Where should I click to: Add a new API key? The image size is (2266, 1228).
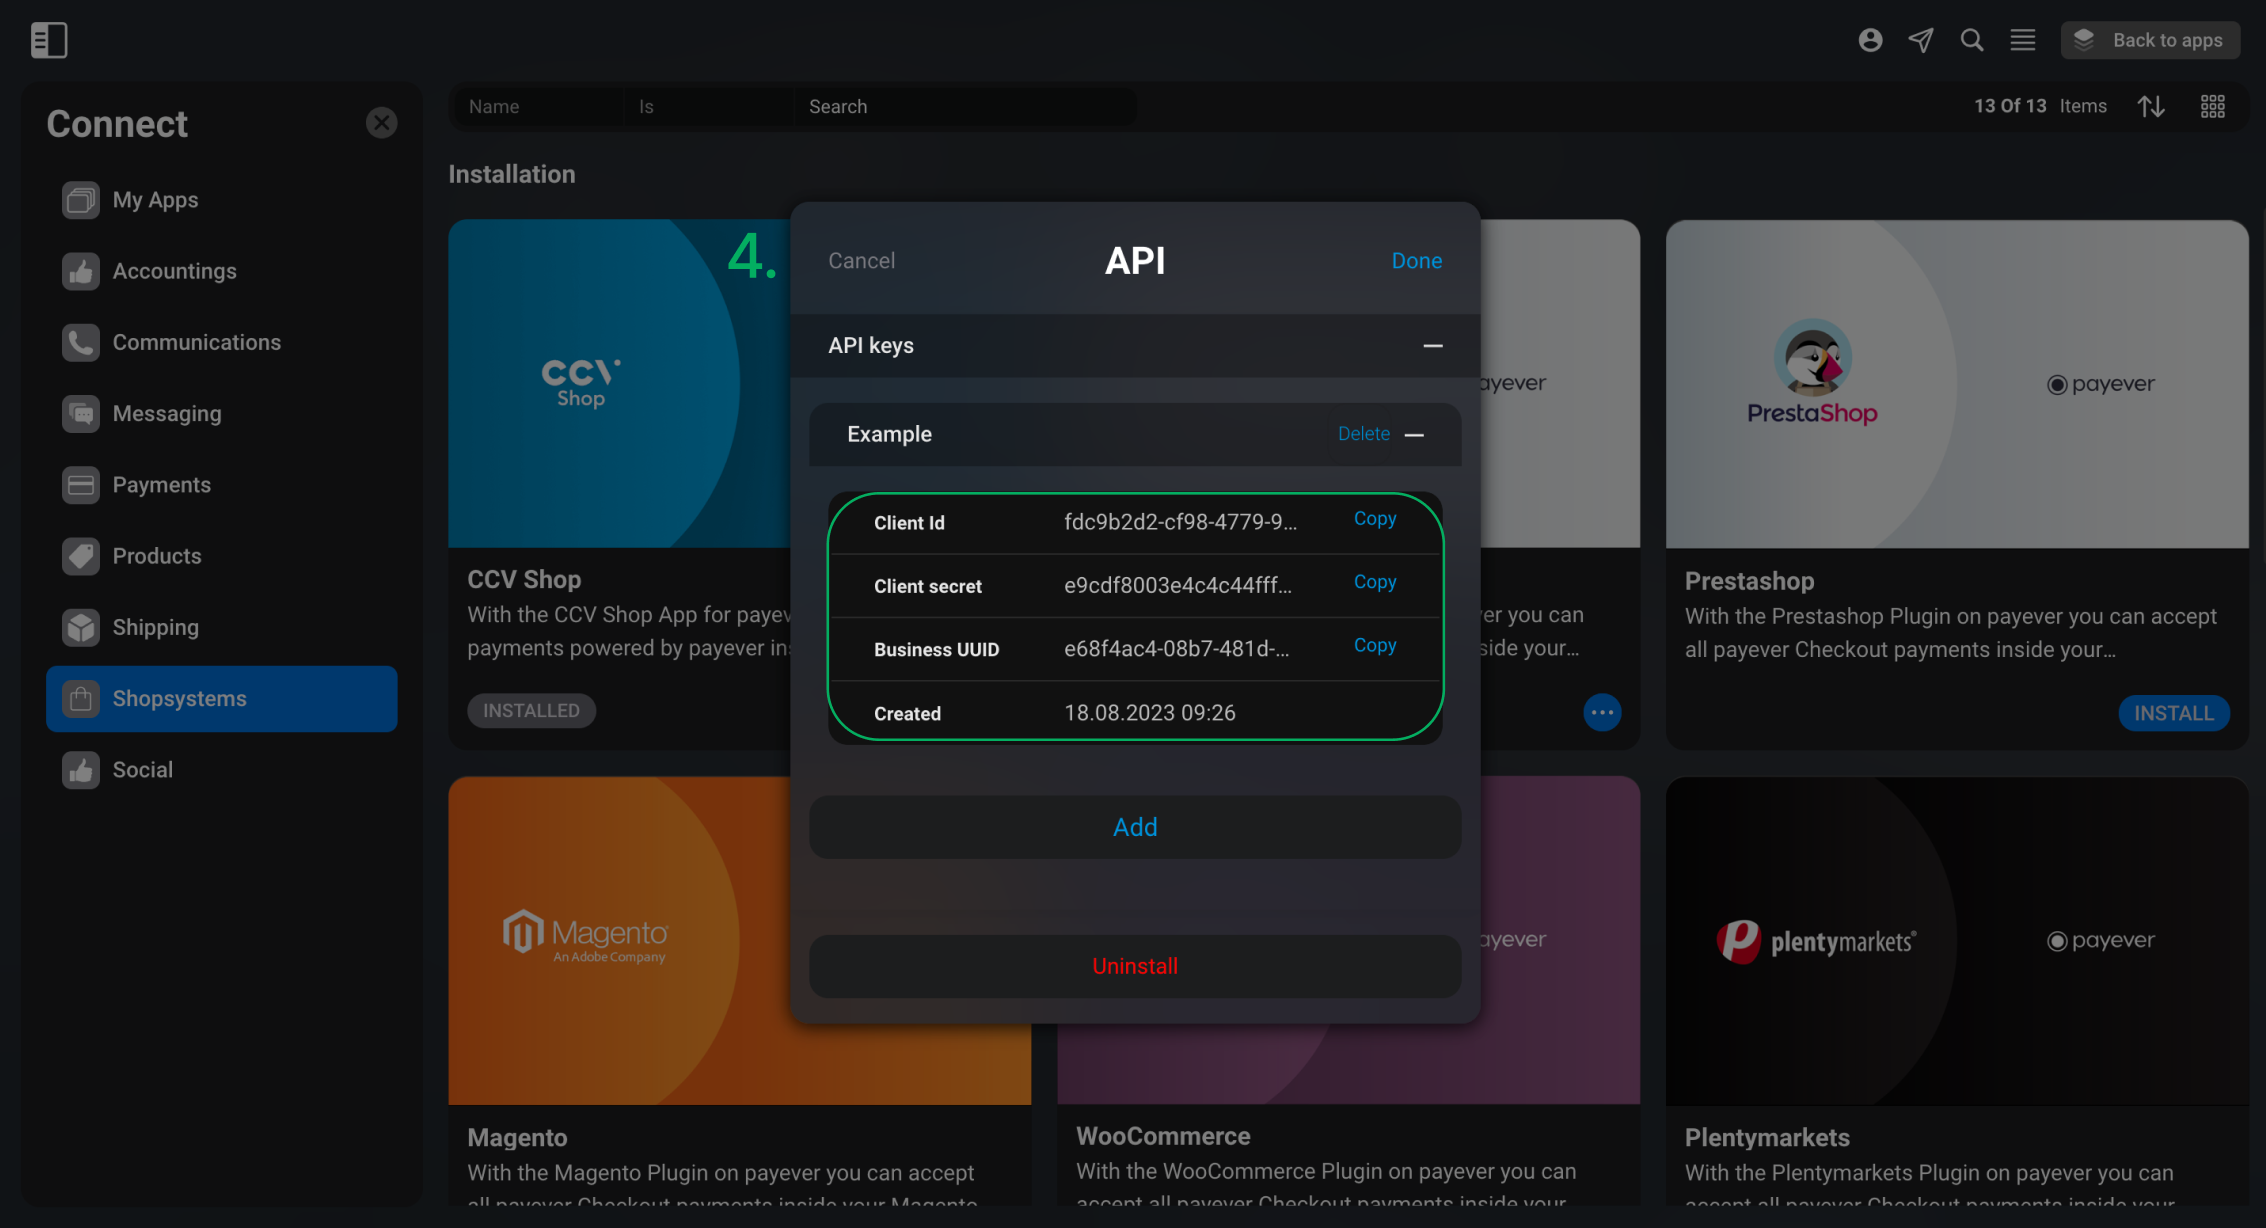(x=1135, y=827)
